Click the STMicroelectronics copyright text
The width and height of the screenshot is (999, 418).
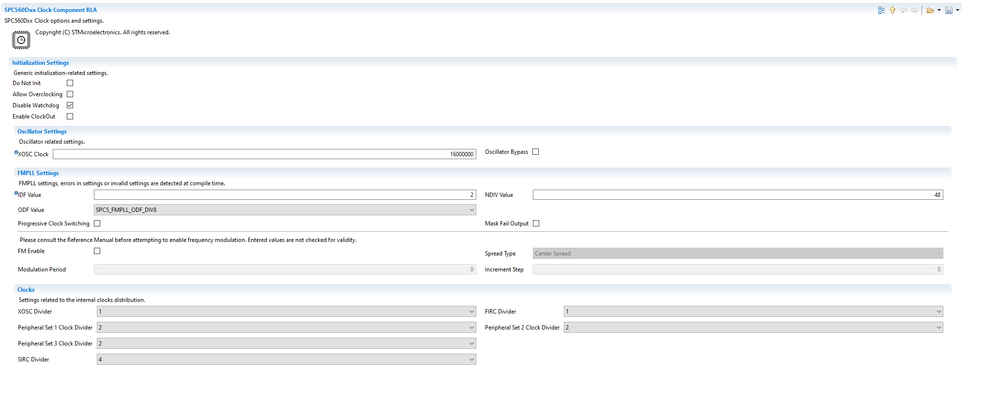click(x=103, y=32)
